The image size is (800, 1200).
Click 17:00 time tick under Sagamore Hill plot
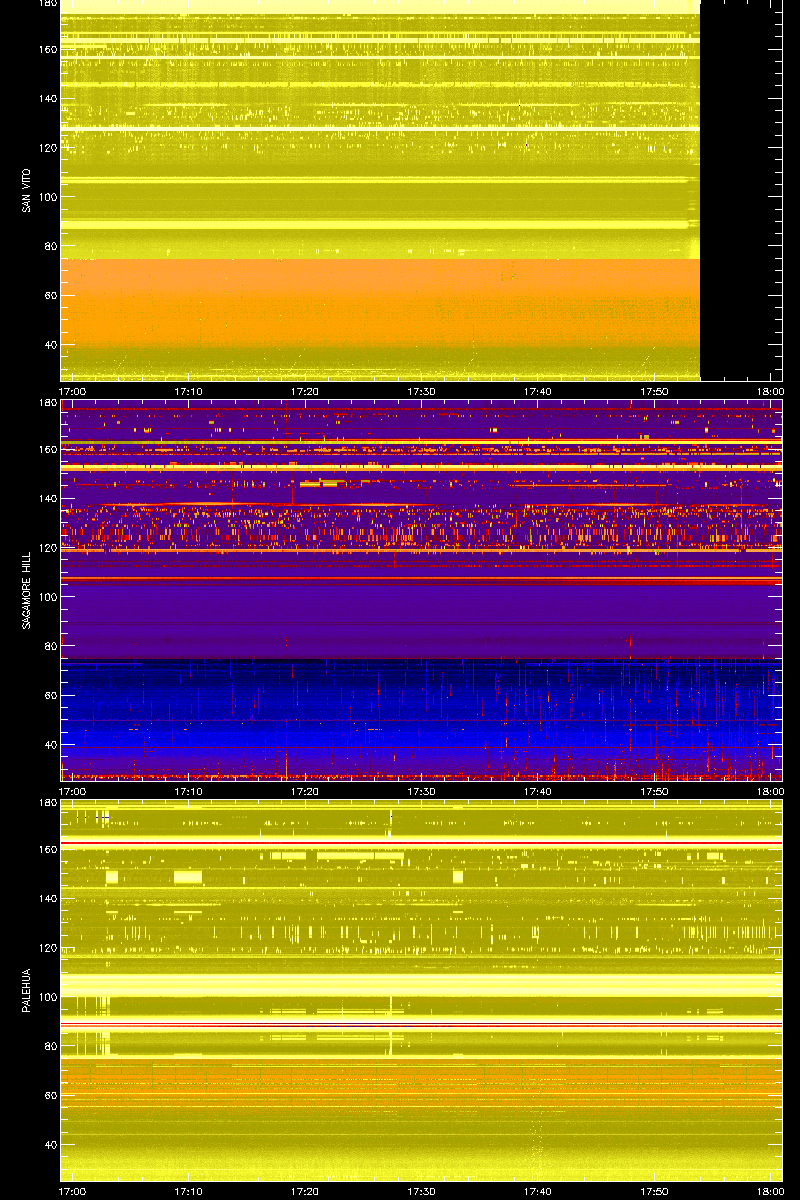[x=72, y=791]
